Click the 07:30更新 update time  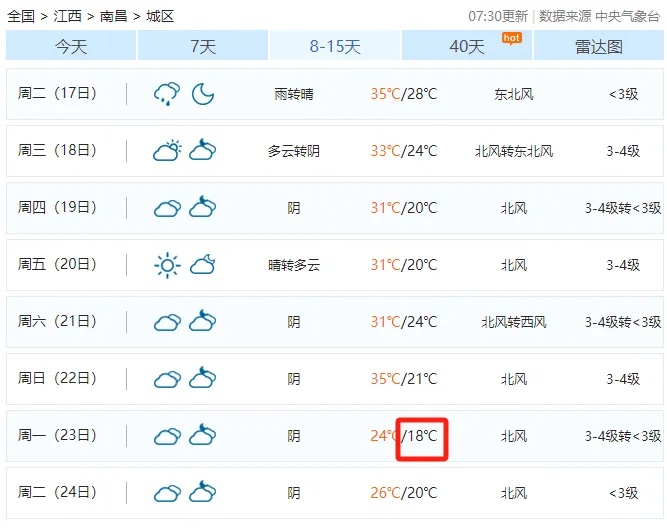coord(498,16)
